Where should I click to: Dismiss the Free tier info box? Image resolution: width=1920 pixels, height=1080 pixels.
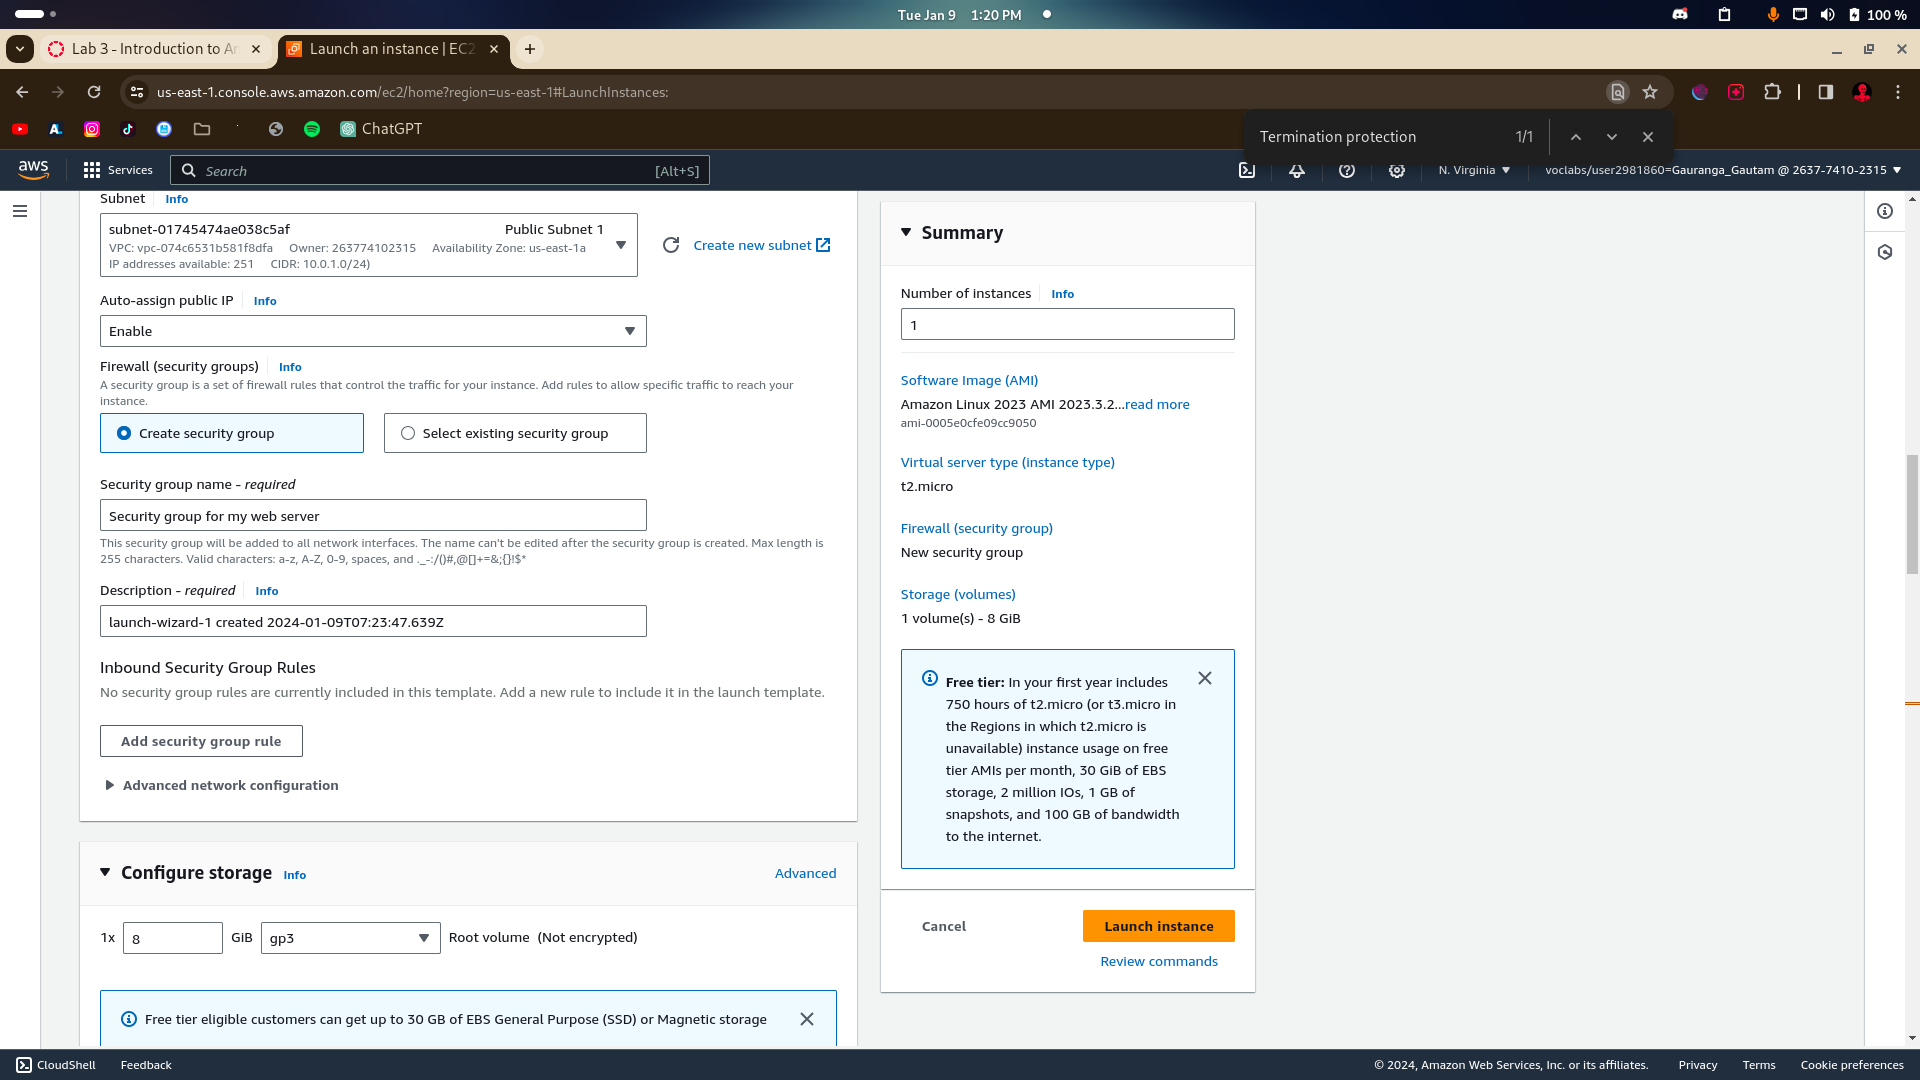(1205, 679)
